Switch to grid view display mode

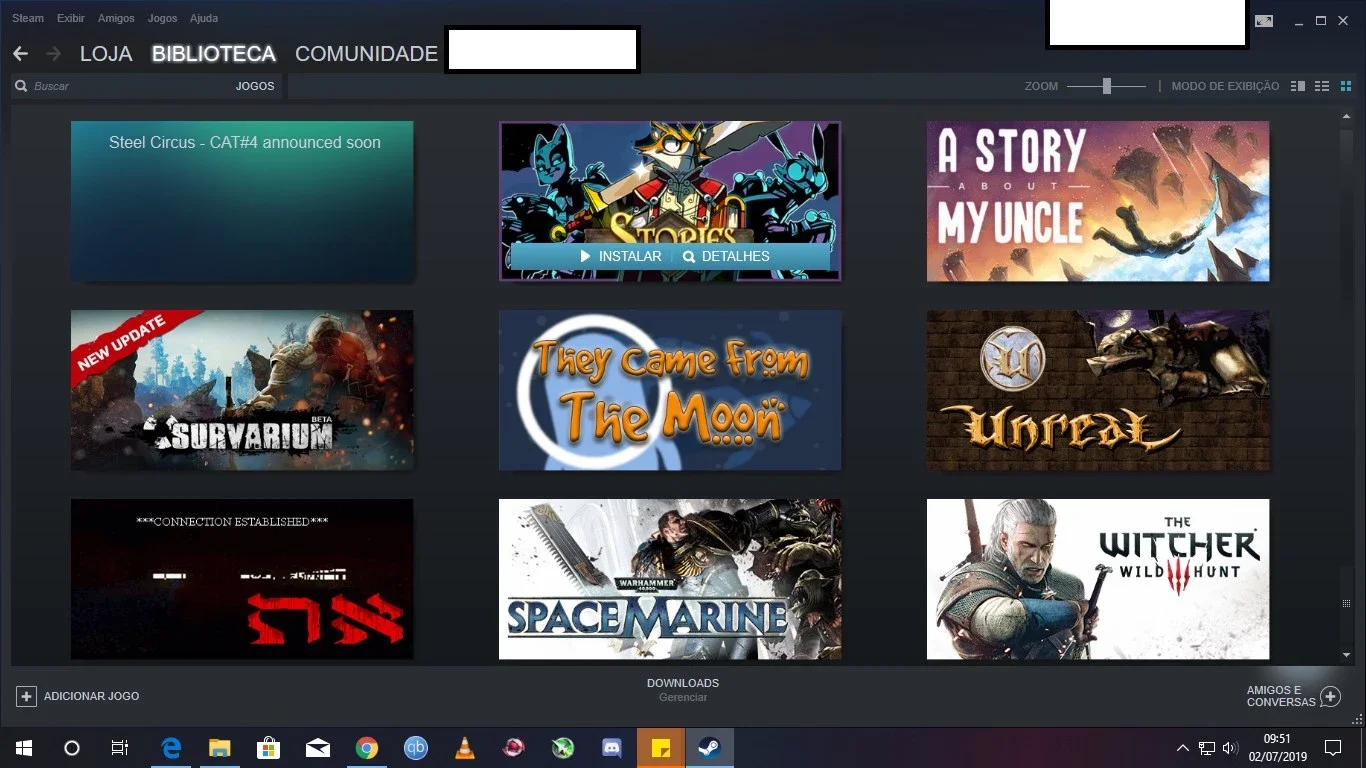tap(1346, 86)
